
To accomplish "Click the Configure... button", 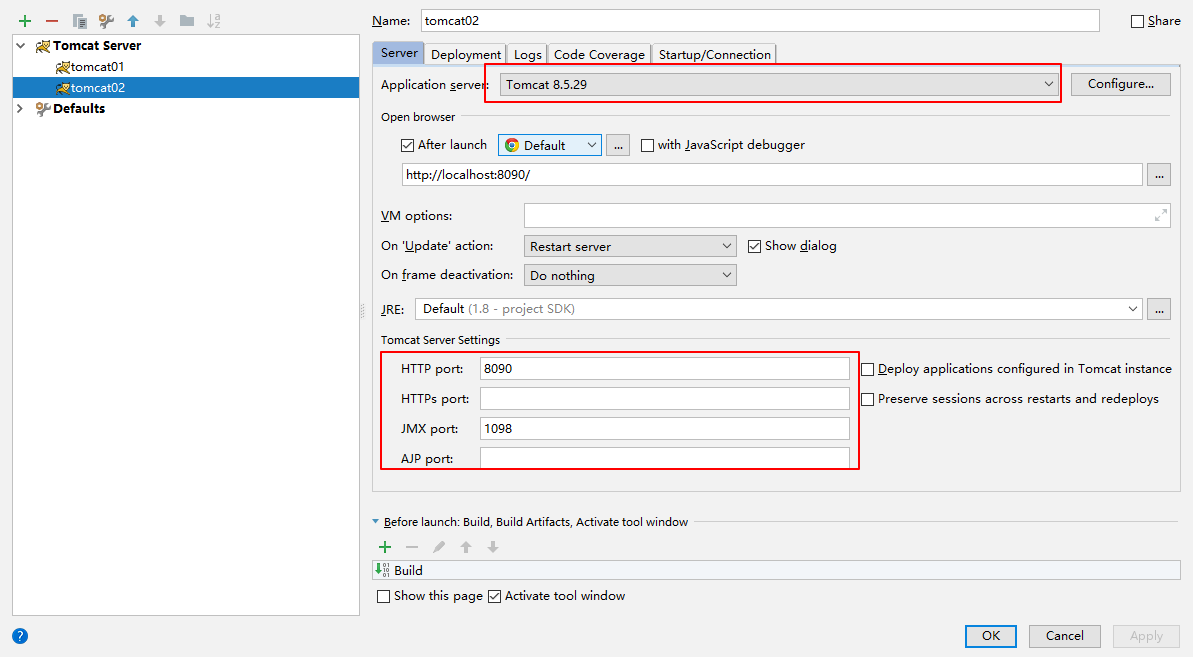I will point(1120,84).
